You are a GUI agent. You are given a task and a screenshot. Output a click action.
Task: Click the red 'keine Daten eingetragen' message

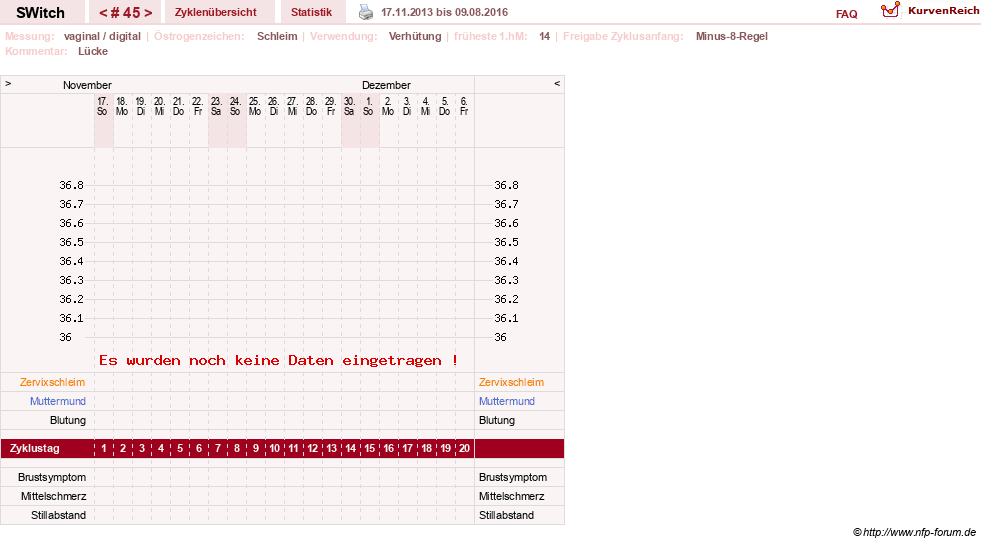click(278, 360)
